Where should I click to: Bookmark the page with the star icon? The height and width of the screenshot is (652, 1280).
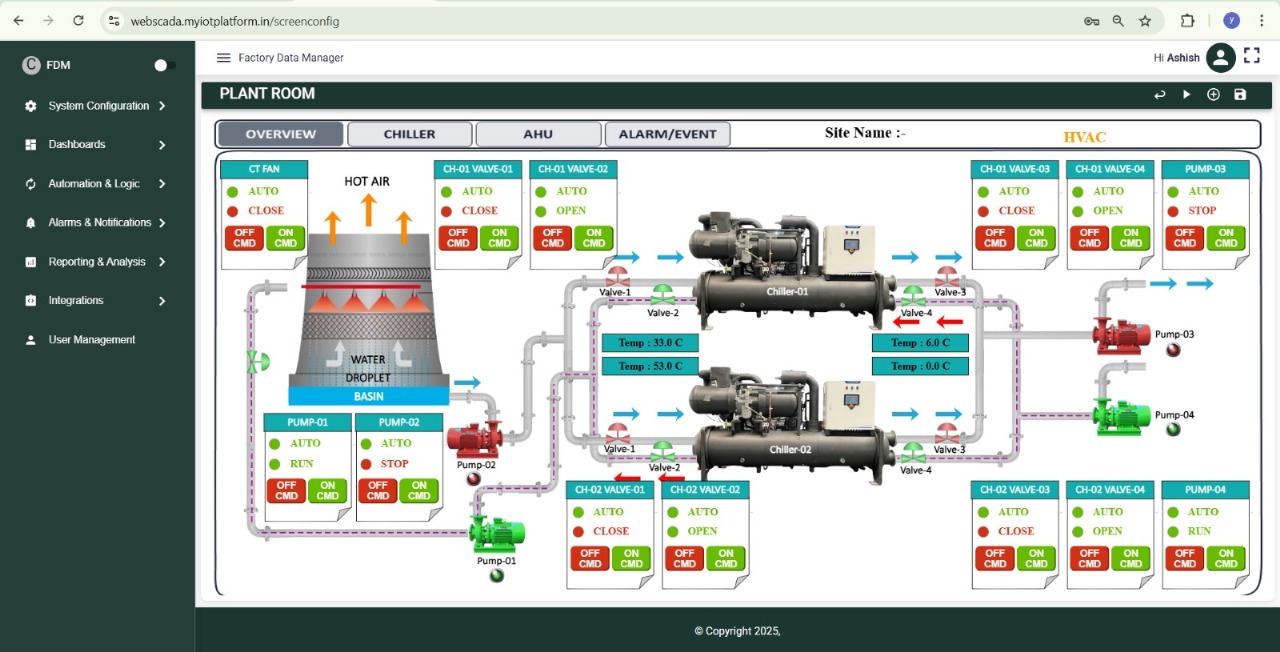1145,20
